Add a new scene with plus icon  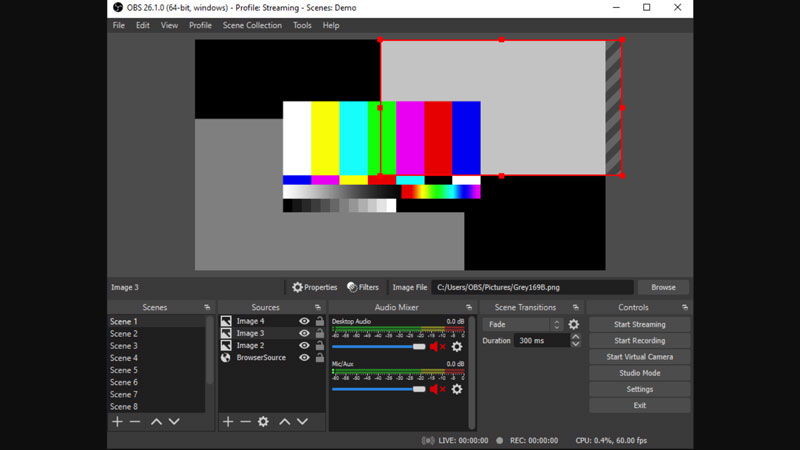tap(117, 422)
